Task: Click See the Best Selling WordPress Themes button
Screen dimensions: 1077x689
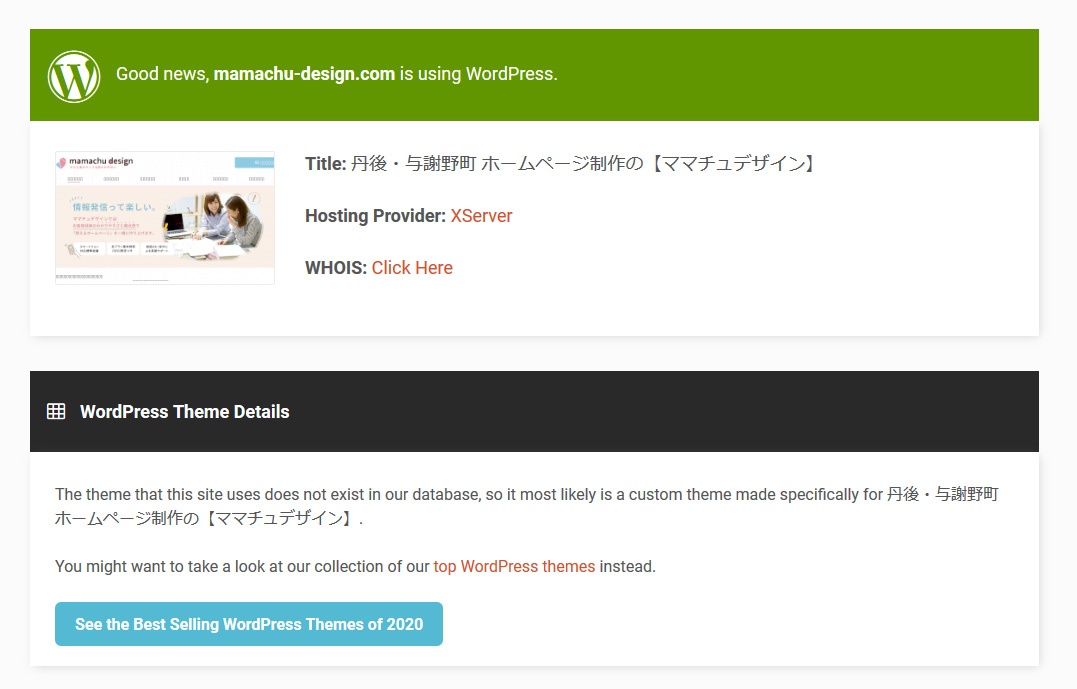Action: tap(249, 624)
